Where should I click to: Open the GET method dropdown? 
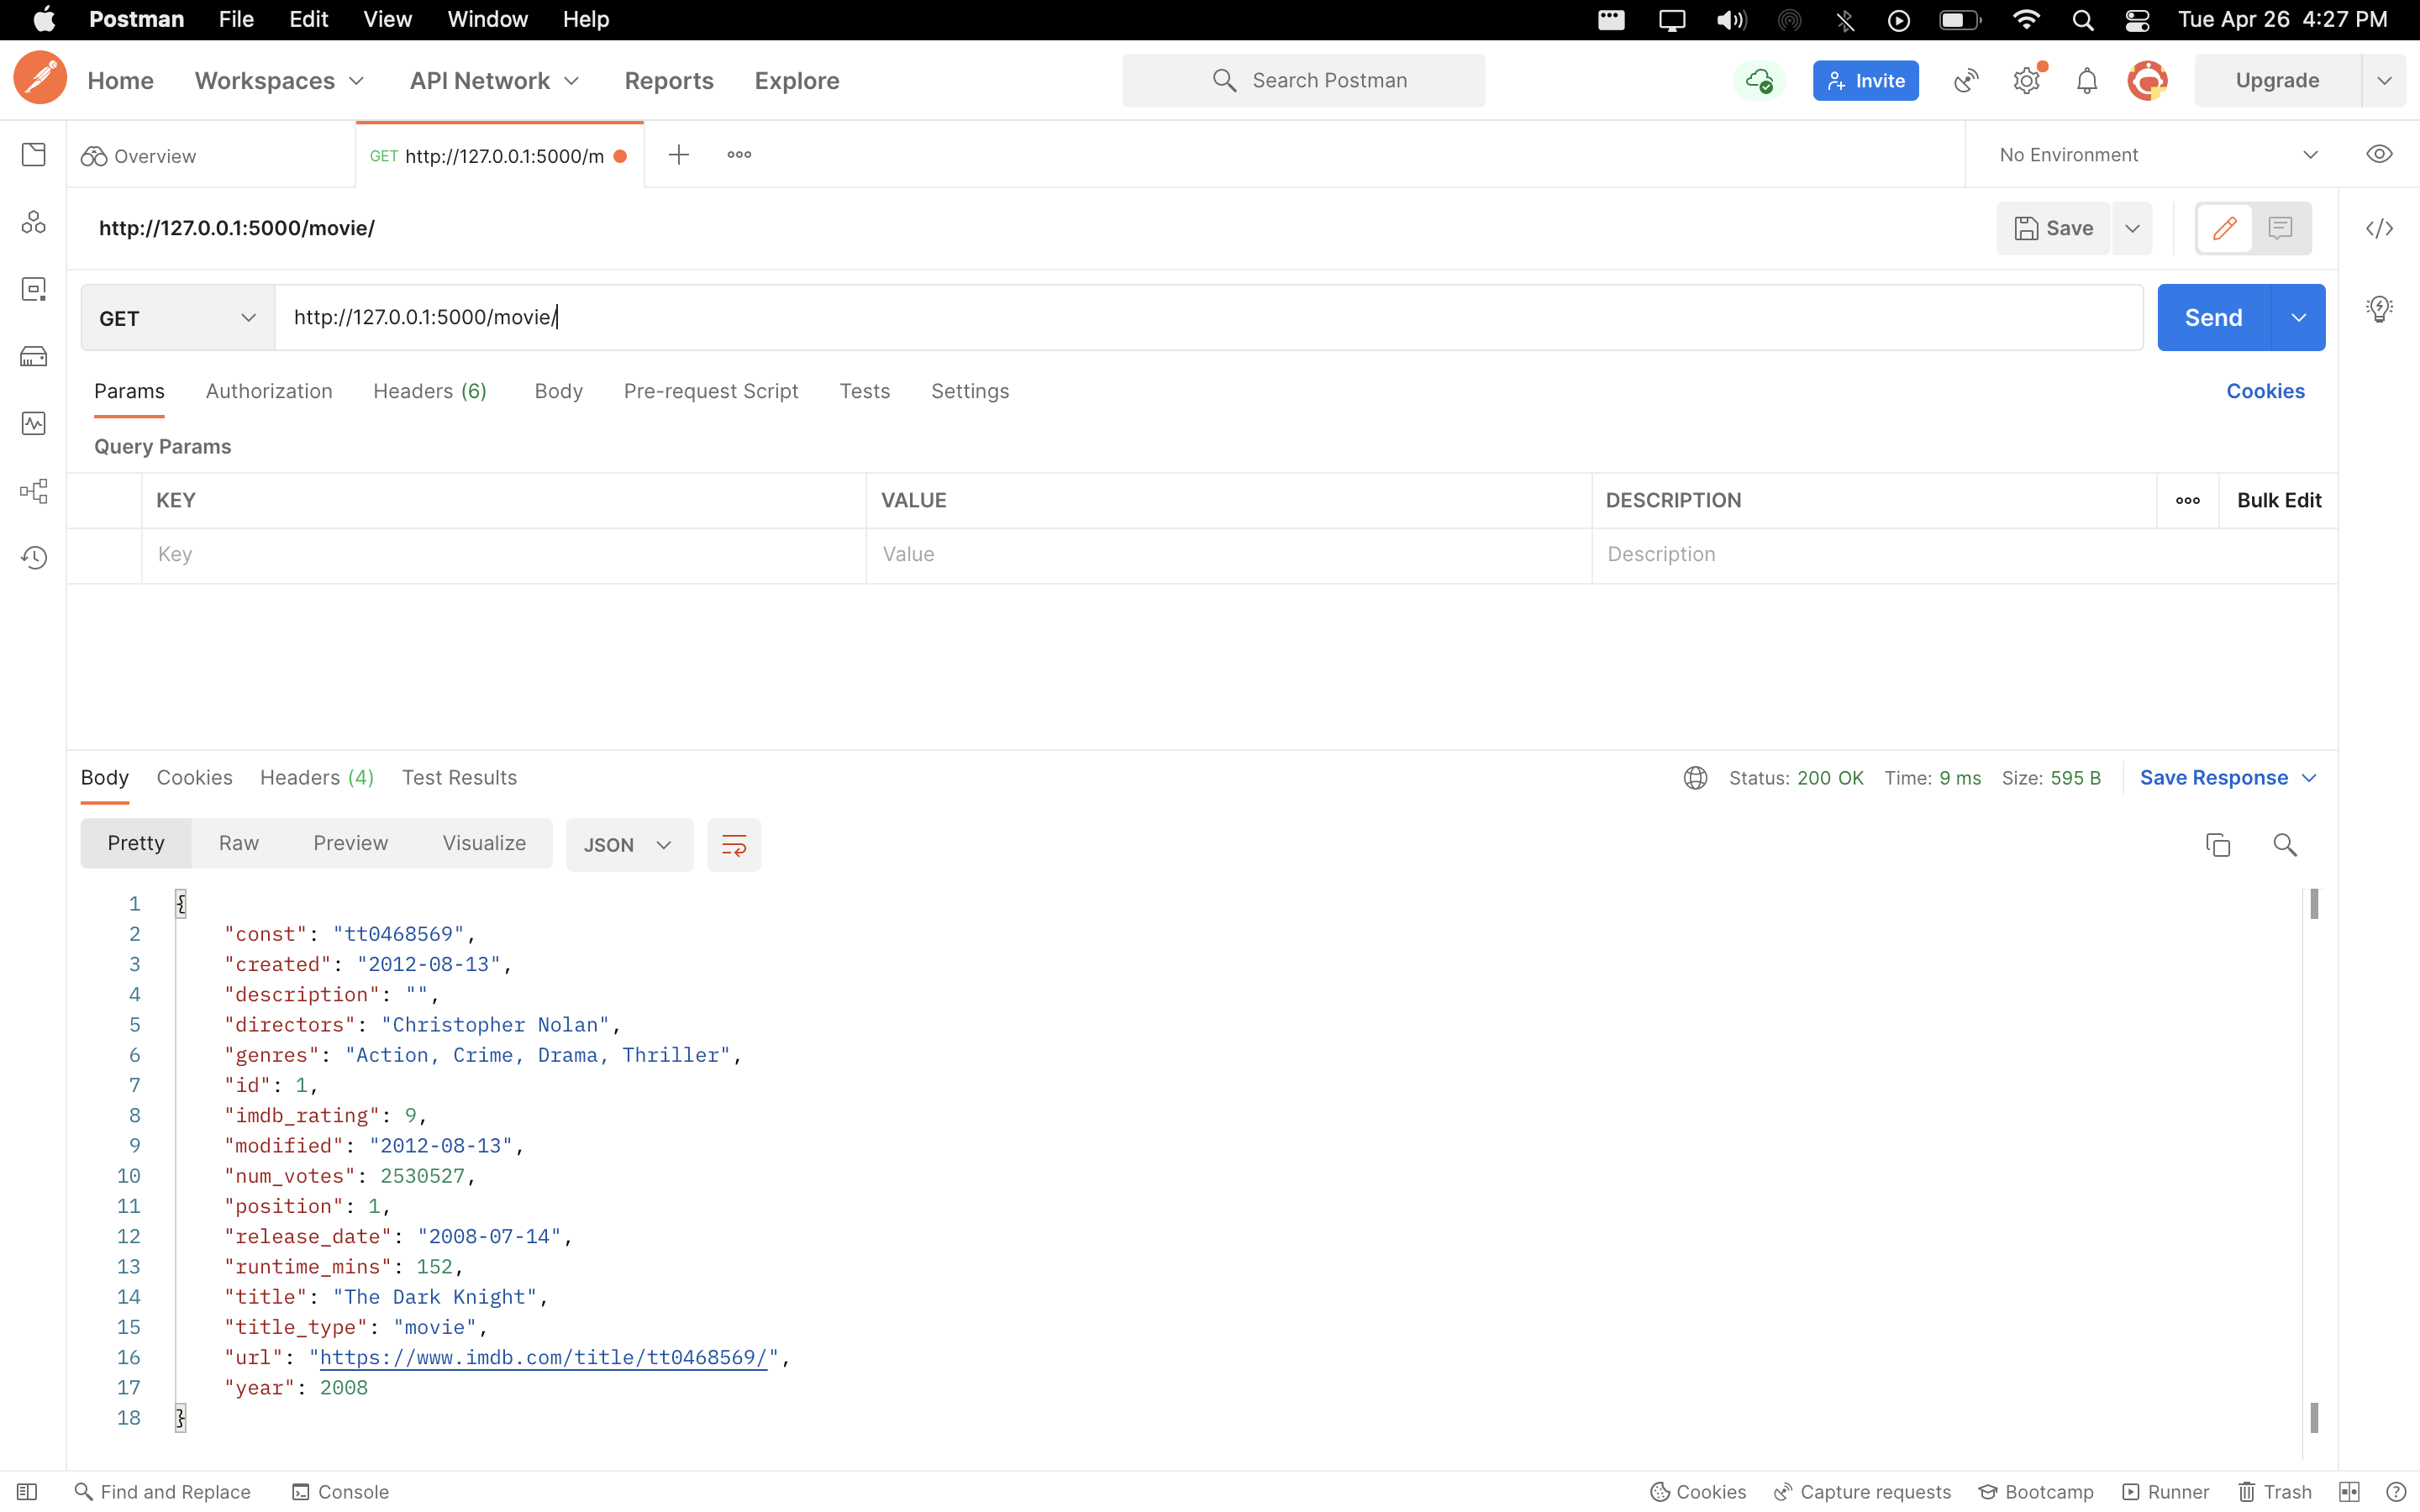[x=177, y=318]
